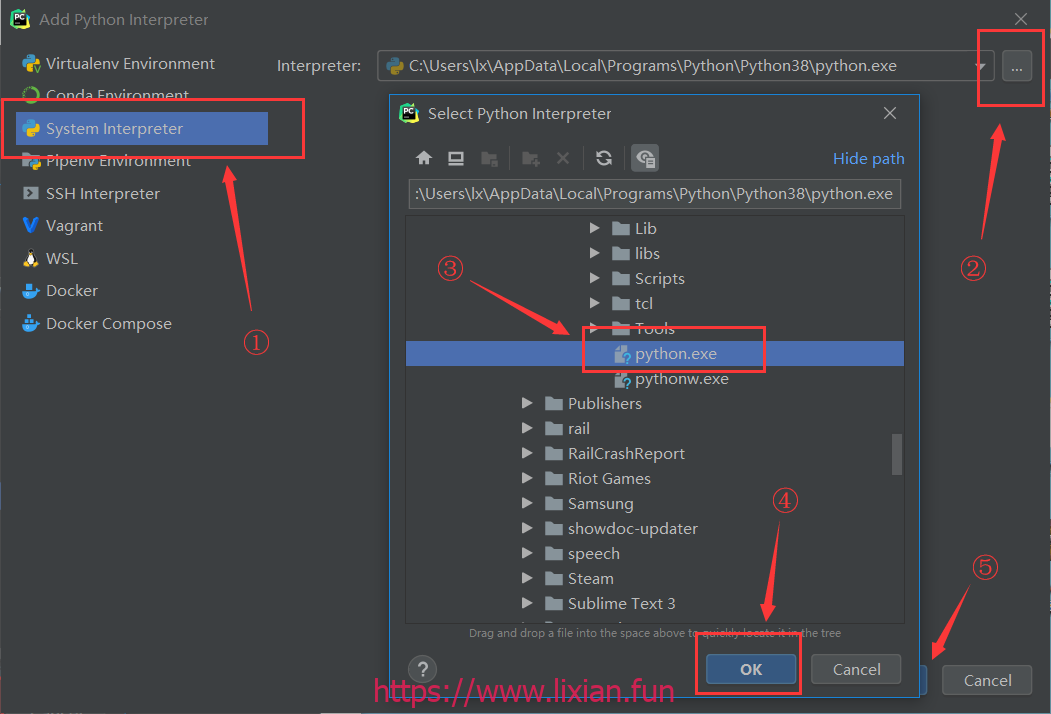Expand the tcl folder

(594, 303)
